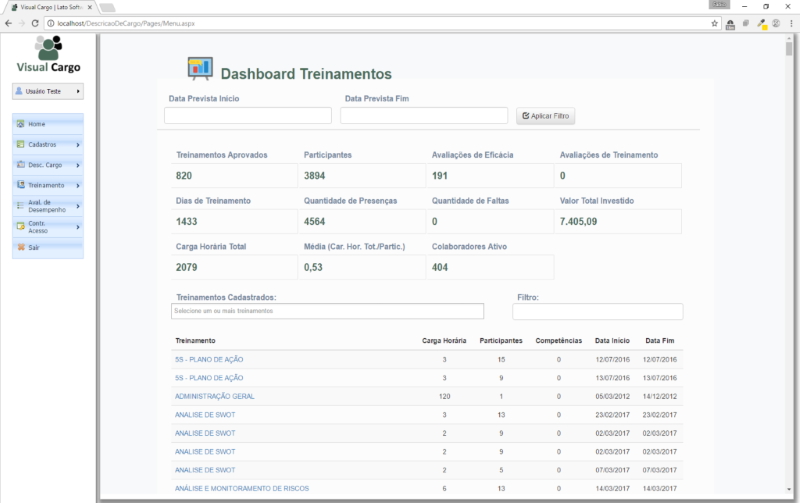Click the Carga Horária column header
The image size is (800, 503).
tap(444, 340)
